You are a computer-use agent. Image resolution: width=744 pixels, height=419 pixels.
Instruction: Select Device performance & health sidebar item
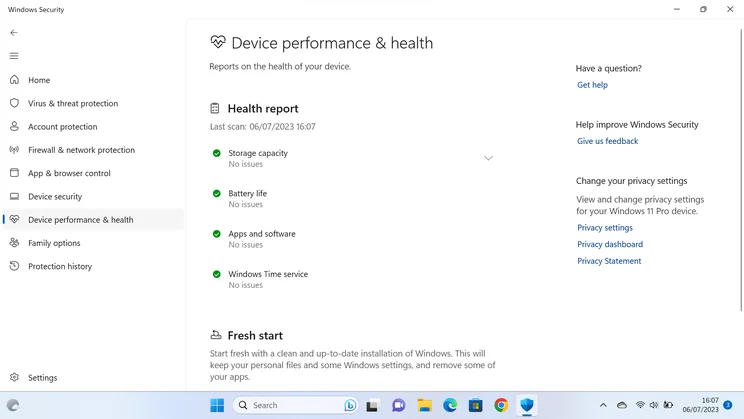tap(93, 219)
